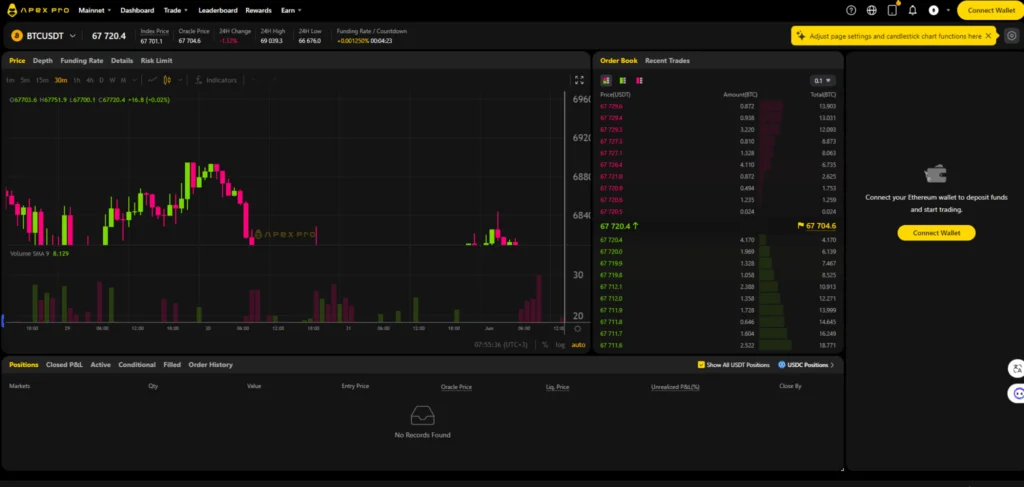Toggle Show All USDT Positions checkbox

701,365
